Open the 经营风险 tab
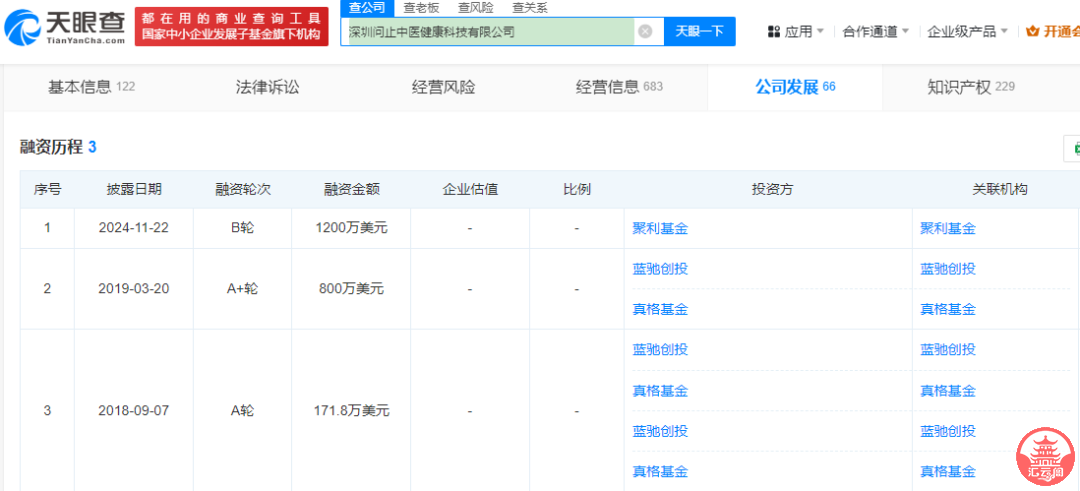 [444, 87]
